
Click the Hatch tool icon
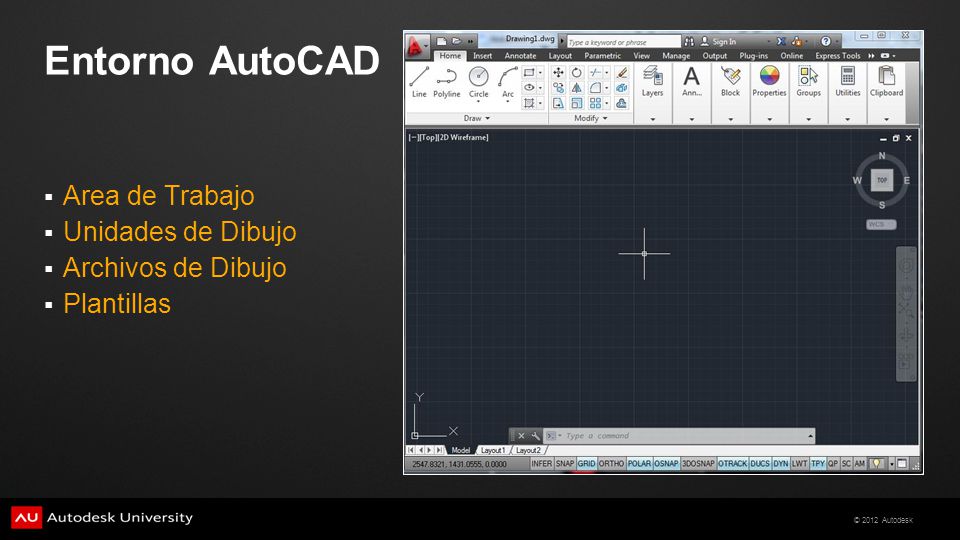click(x=529, y=103)
